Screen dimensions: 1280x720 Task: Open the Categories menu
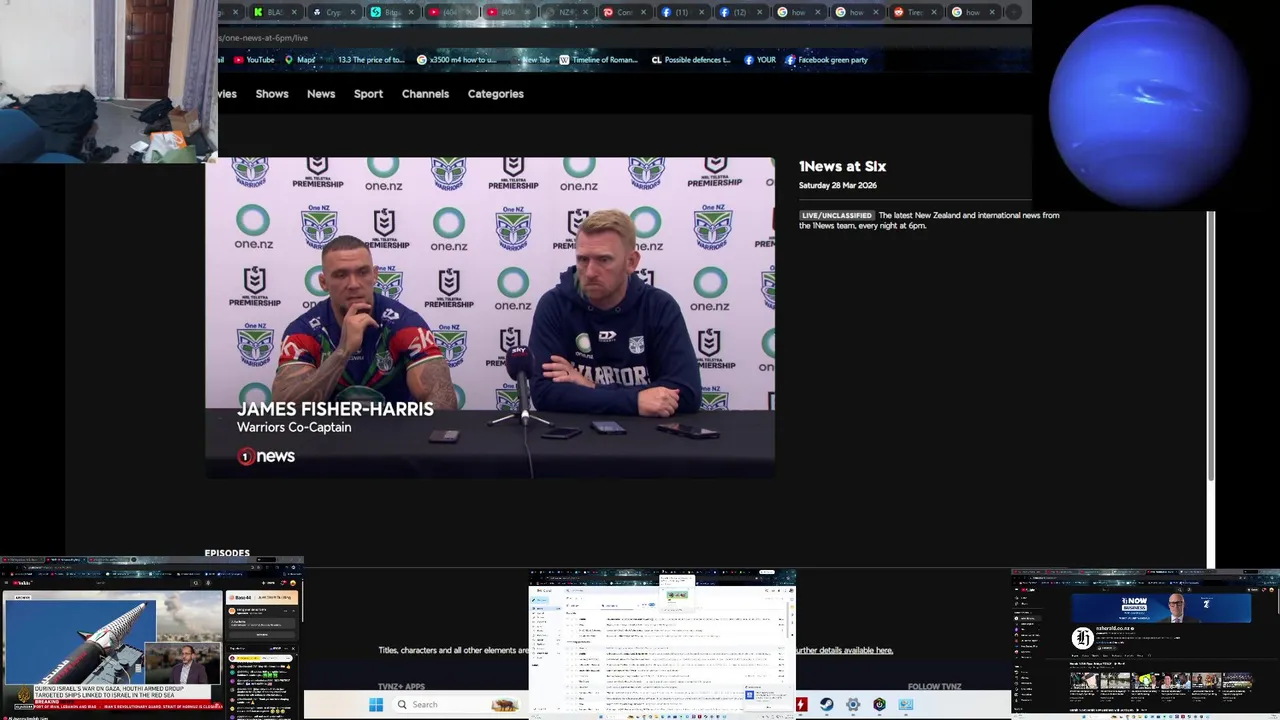coord(496,94)
